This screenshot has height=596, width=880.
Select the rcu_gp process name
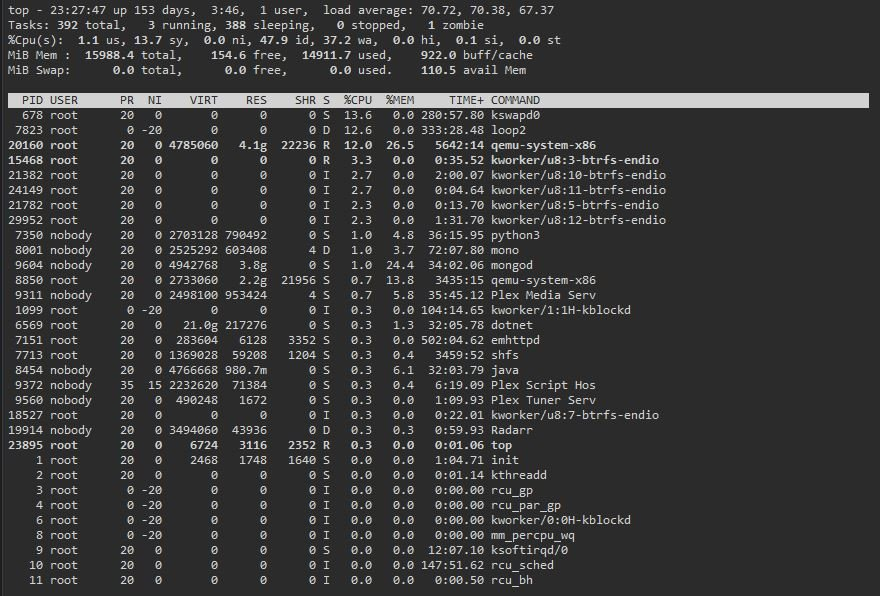(511, 490)
